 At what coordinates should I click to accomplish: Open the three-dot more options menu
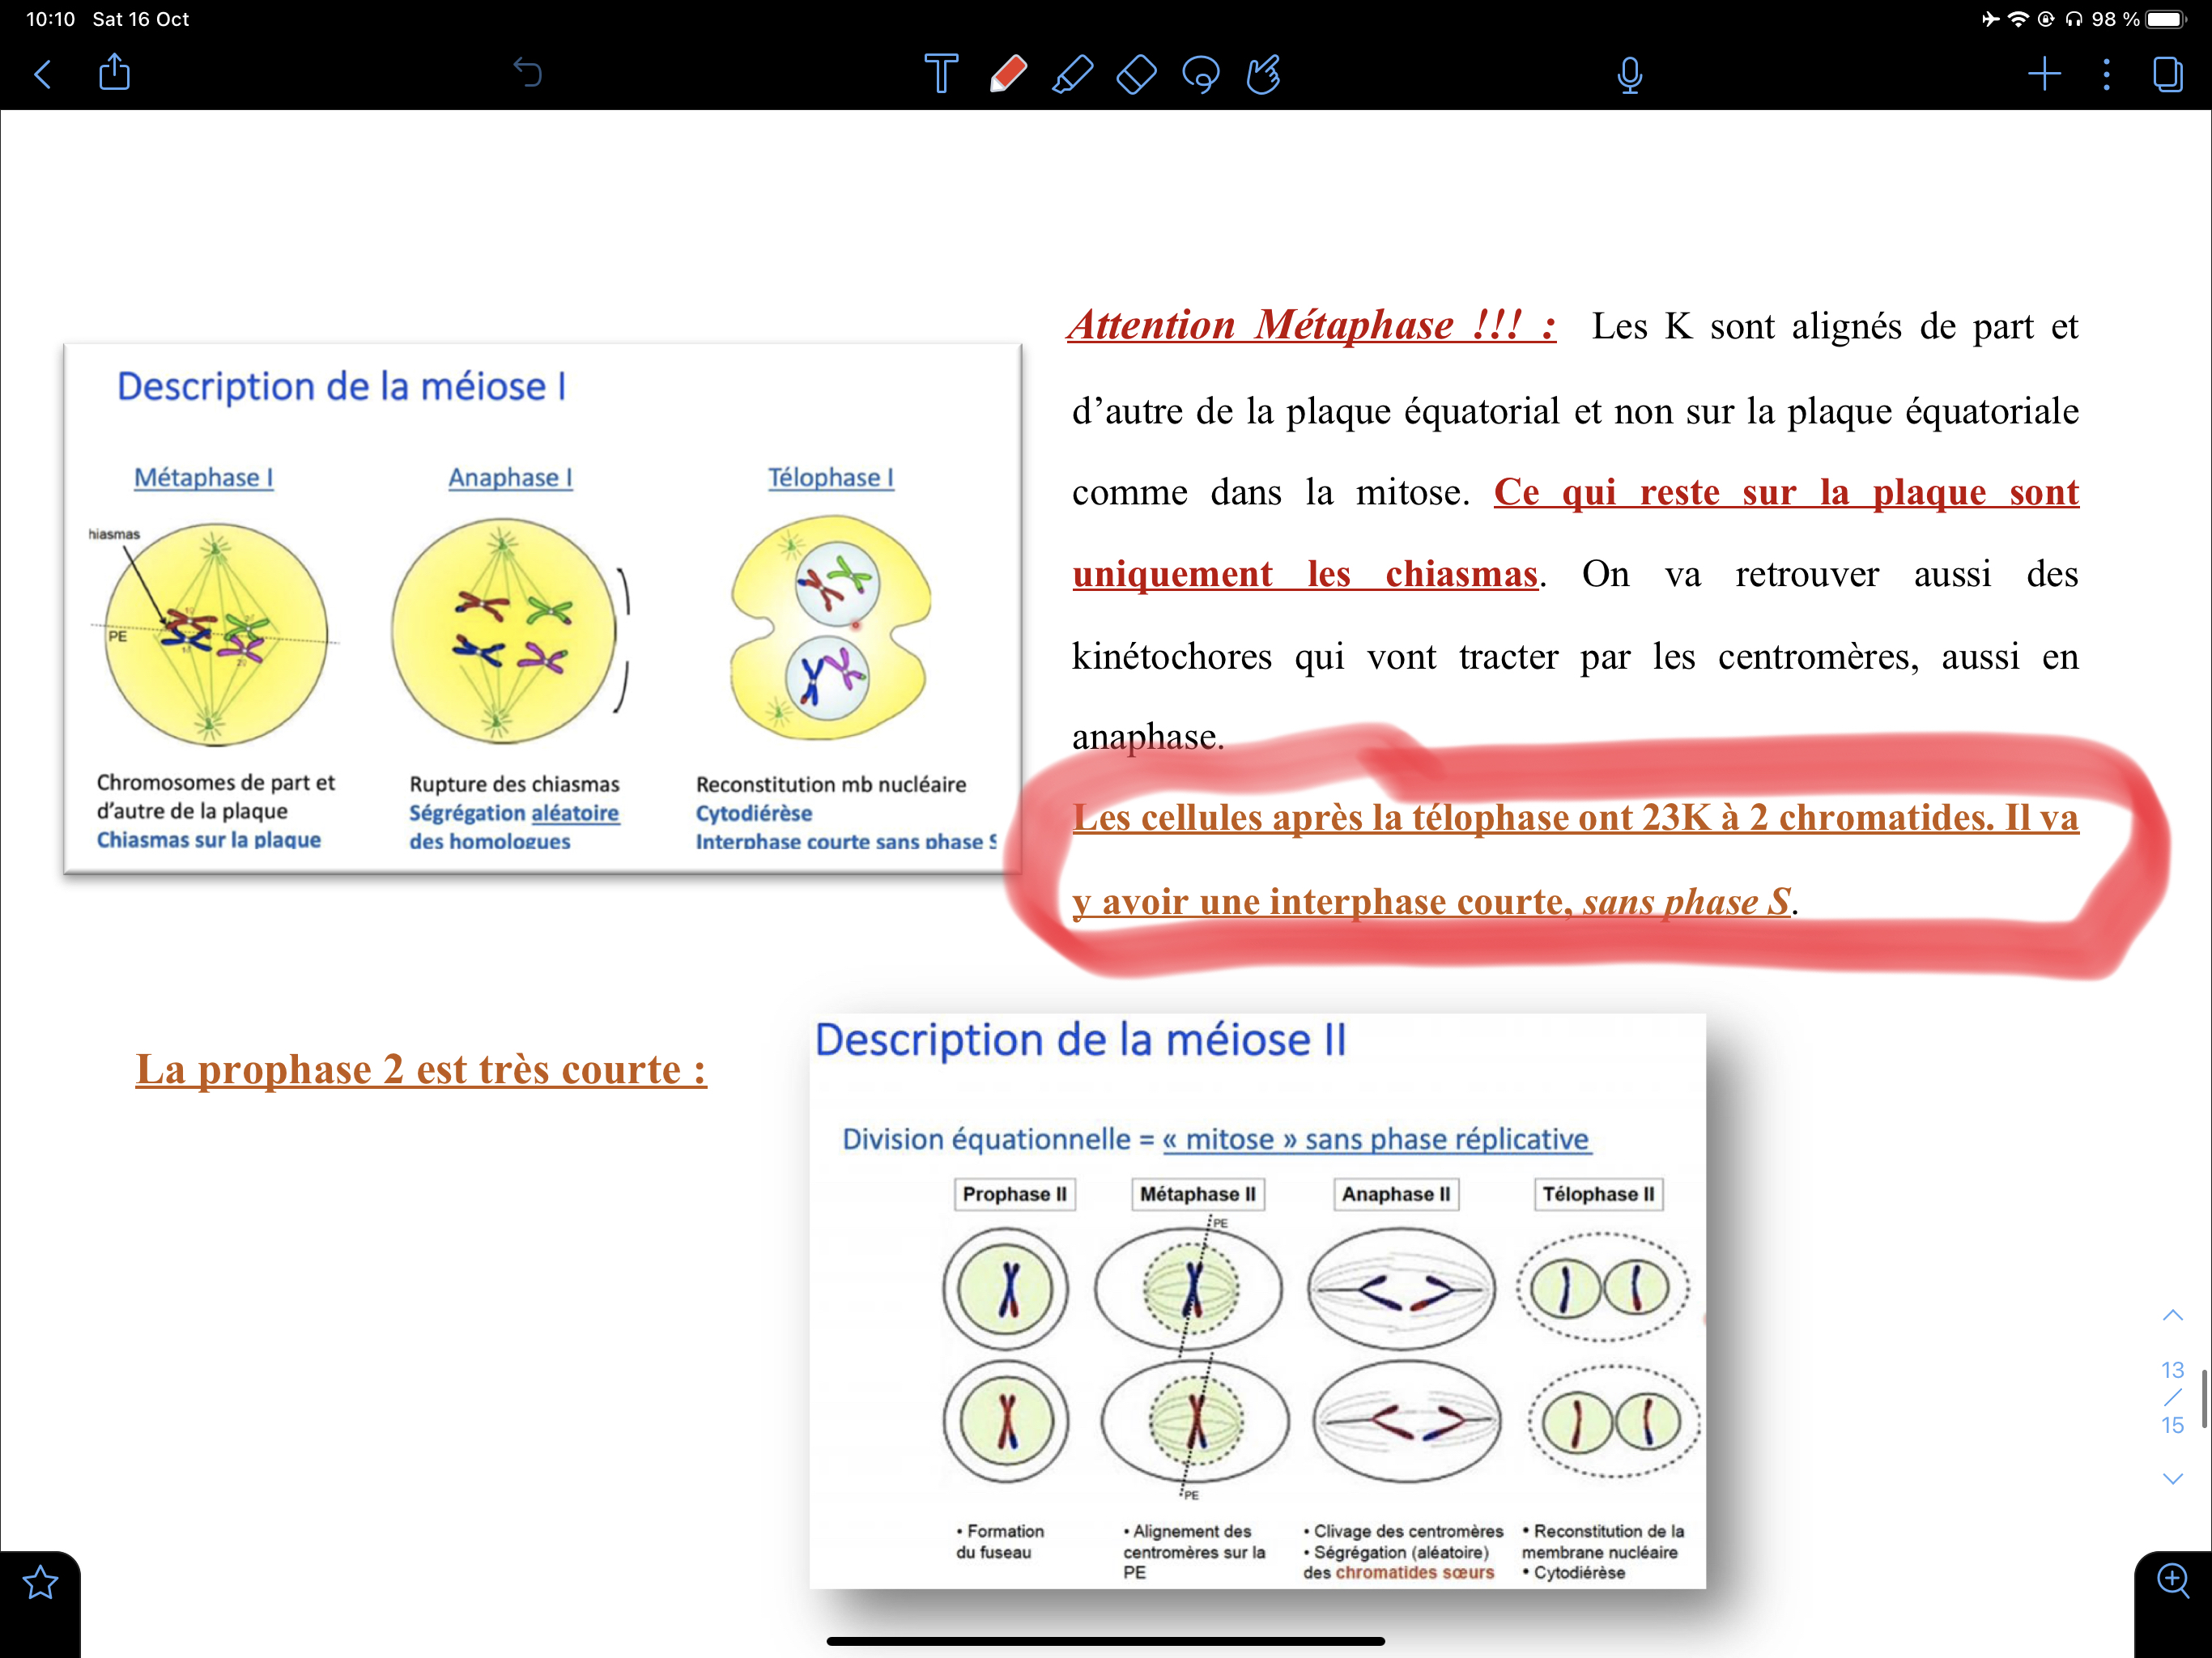point(2106,74)
